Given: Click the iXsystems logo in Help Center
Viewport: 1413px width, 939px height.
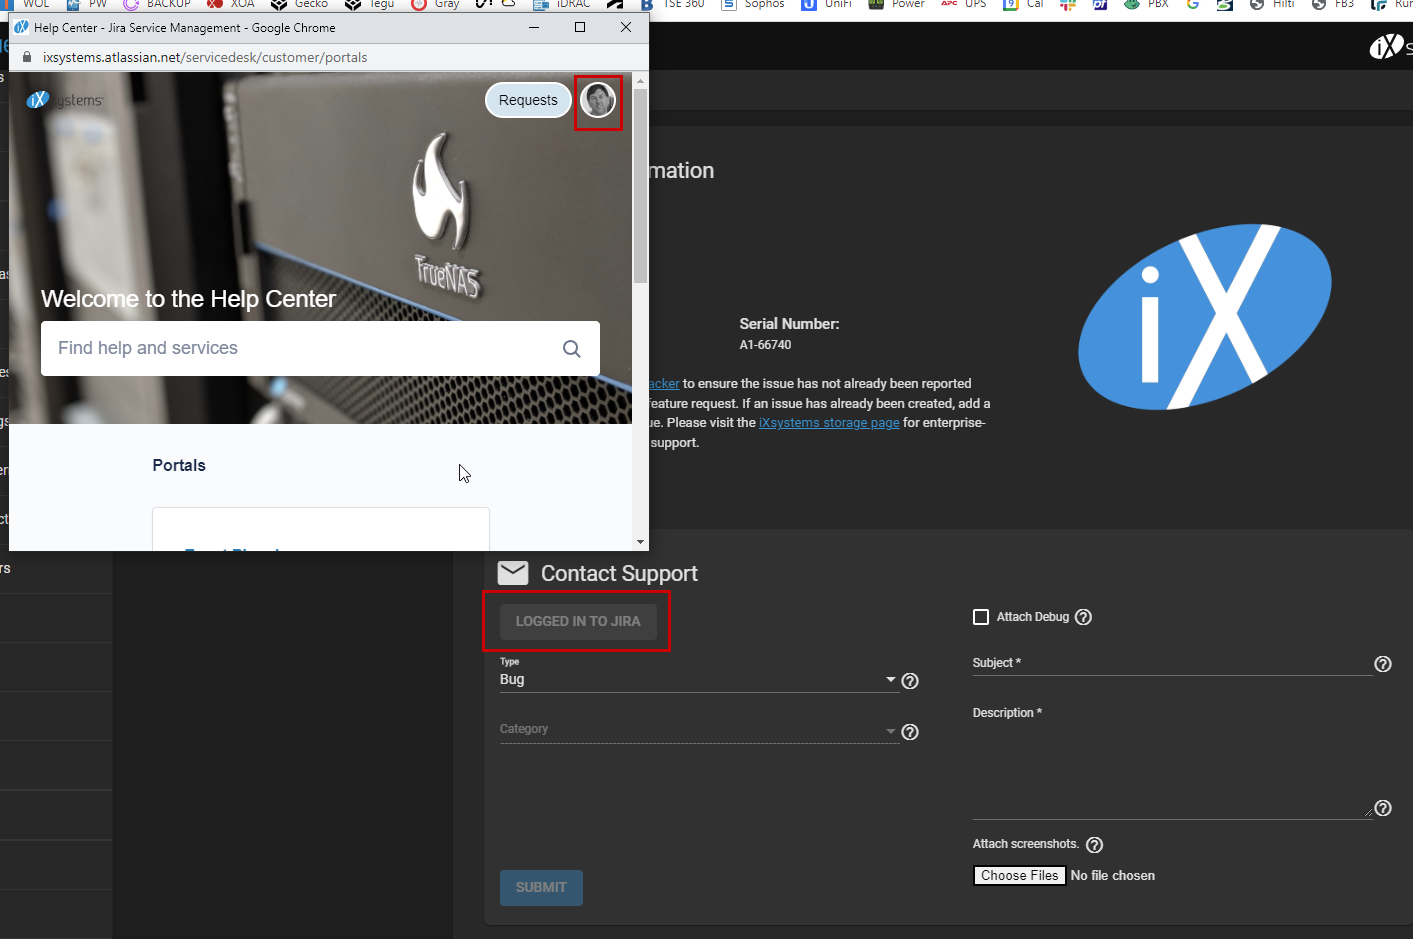Looking at the screenshot, I should [65, 100].
